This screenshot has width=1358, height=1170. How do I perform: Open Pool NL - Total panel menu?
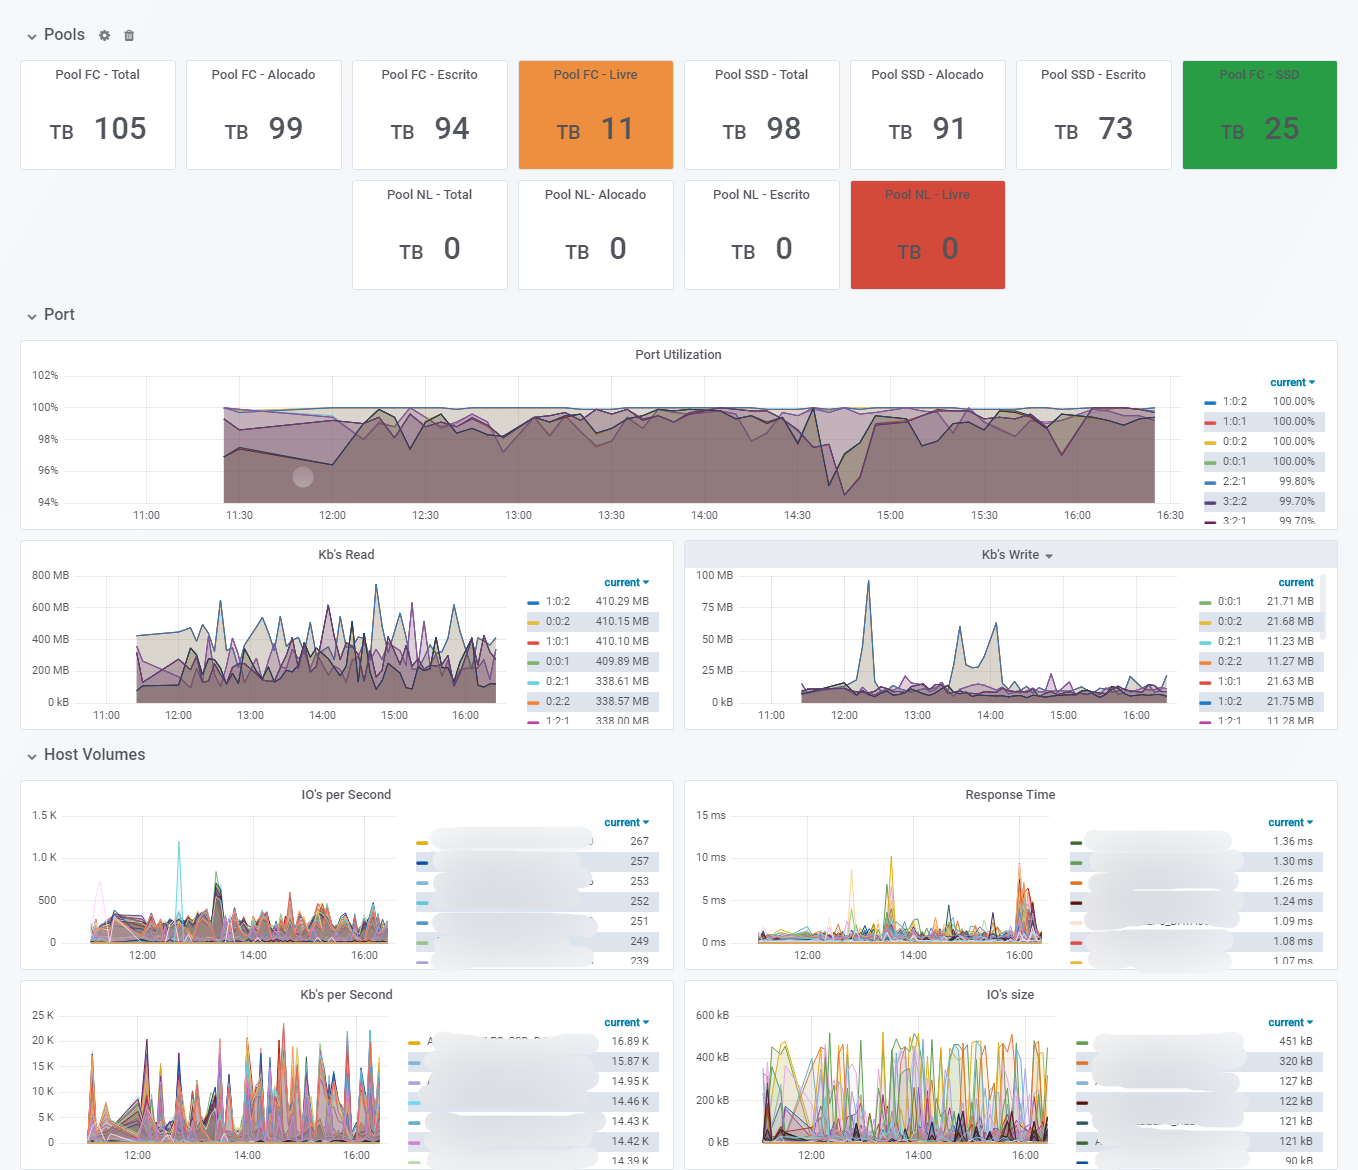tap(429, 195)
